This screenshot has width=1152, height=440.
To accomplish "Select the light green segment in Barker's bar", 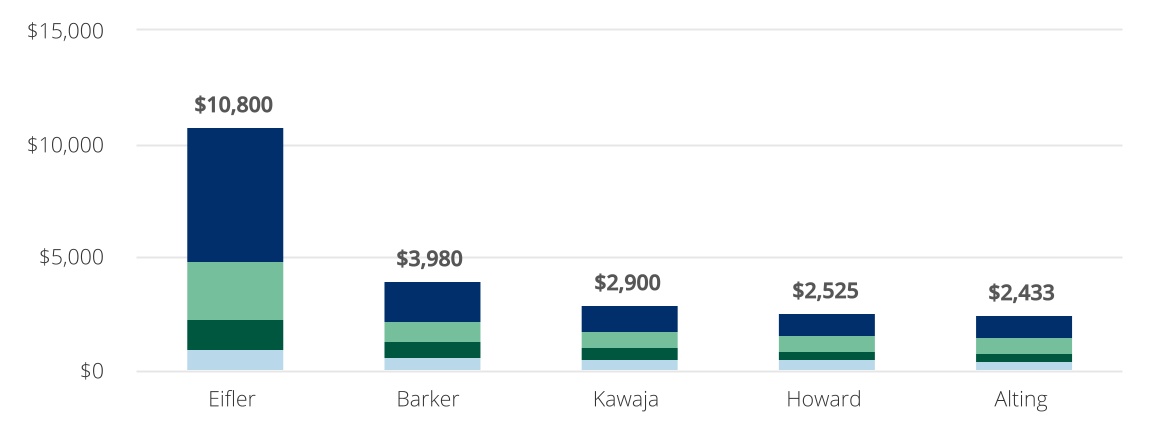I will tap(432, 332).
